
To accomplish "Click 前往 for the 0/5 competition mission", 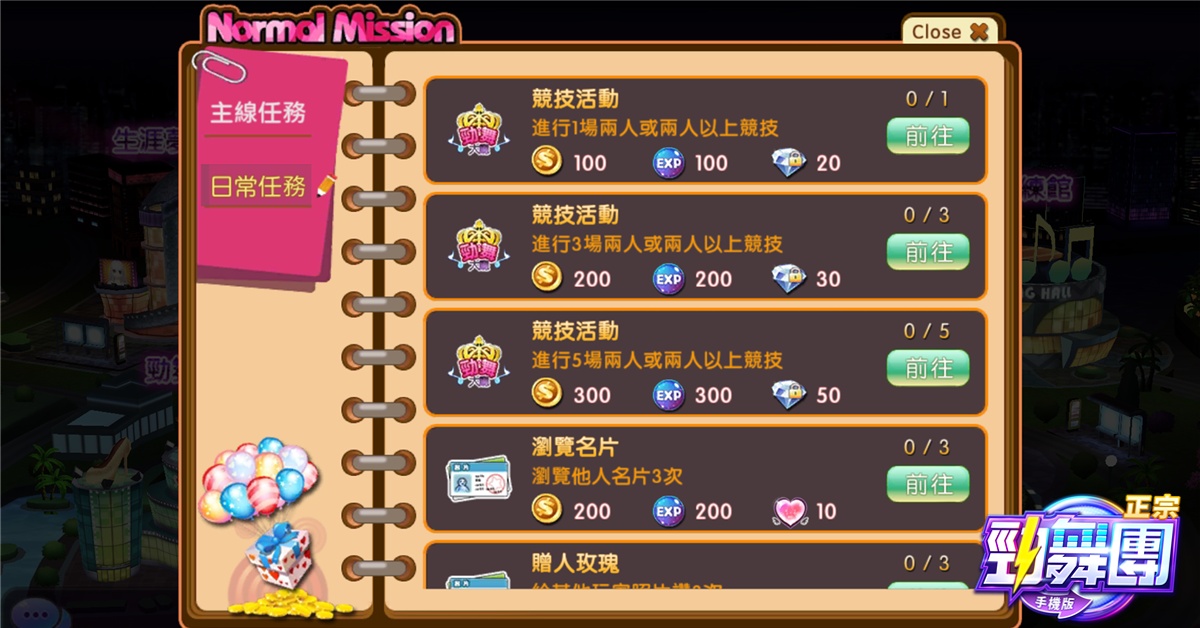I will point(928,368).
